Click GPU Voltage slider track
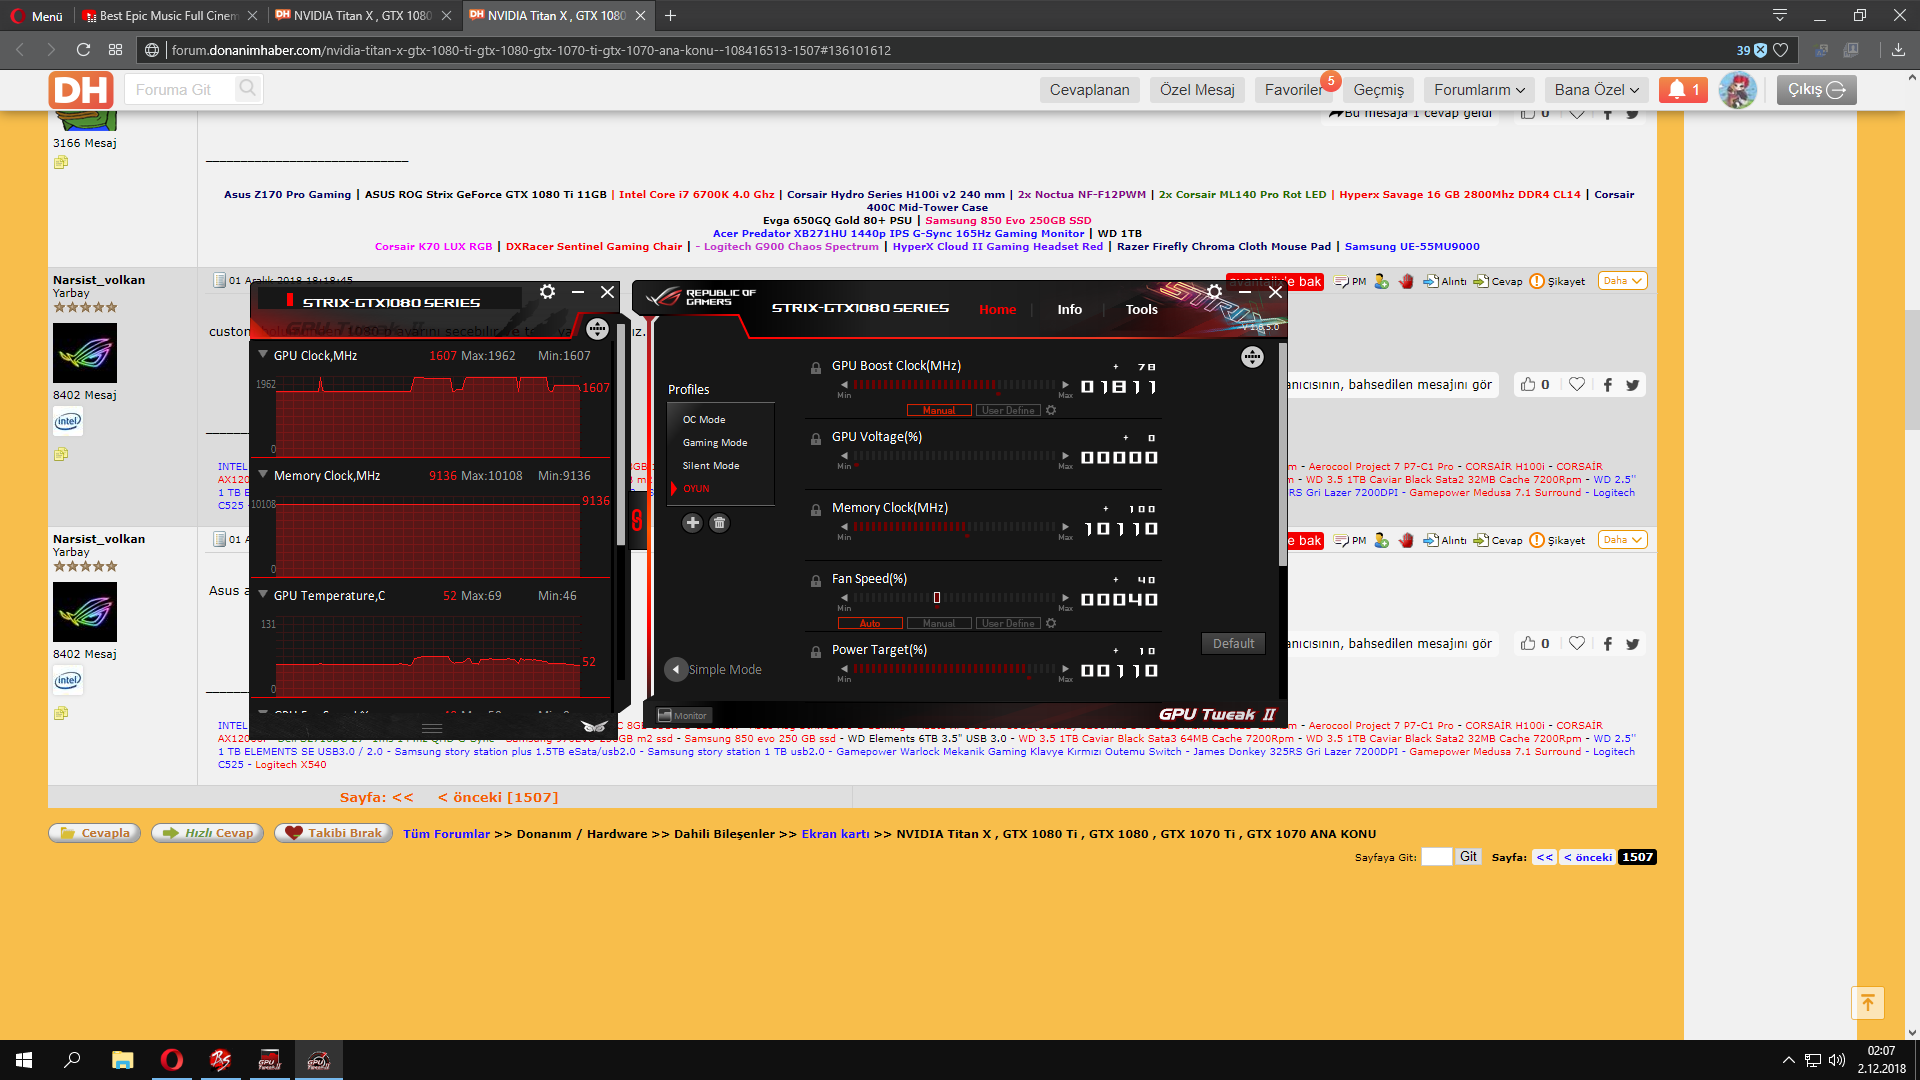The height and width of the screenshot is (1080, 1920). [954, 456]
